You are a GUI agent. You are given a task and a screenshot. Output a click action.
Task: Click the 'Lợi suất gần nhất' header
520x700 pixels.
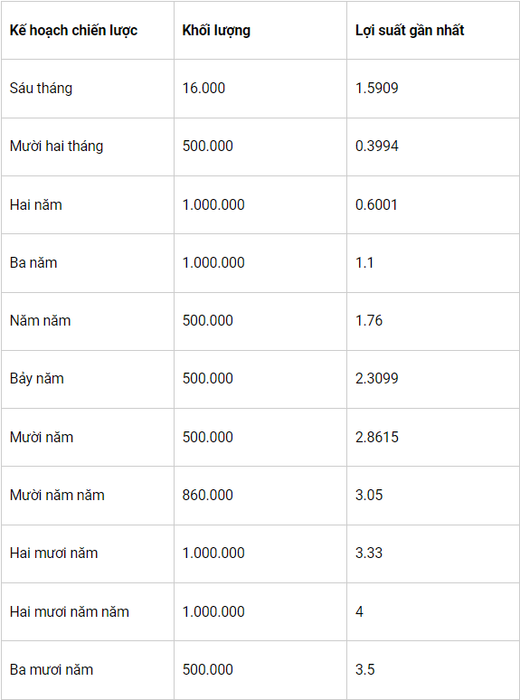click(x=409, y=30)
